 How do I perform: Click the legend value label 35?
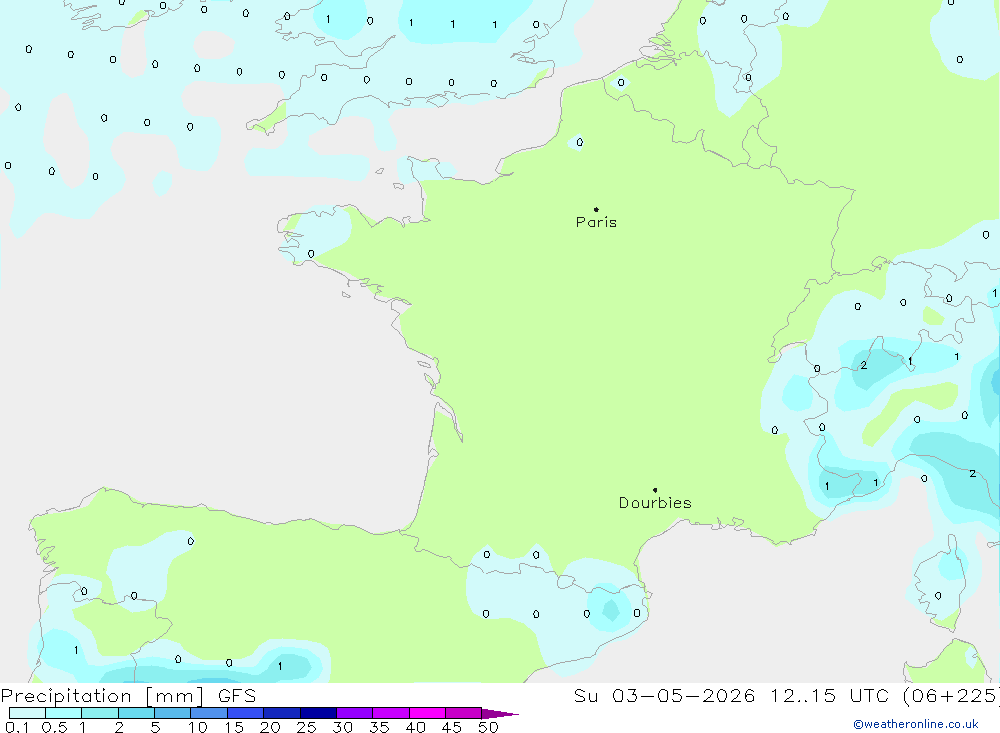click(379, 727)
